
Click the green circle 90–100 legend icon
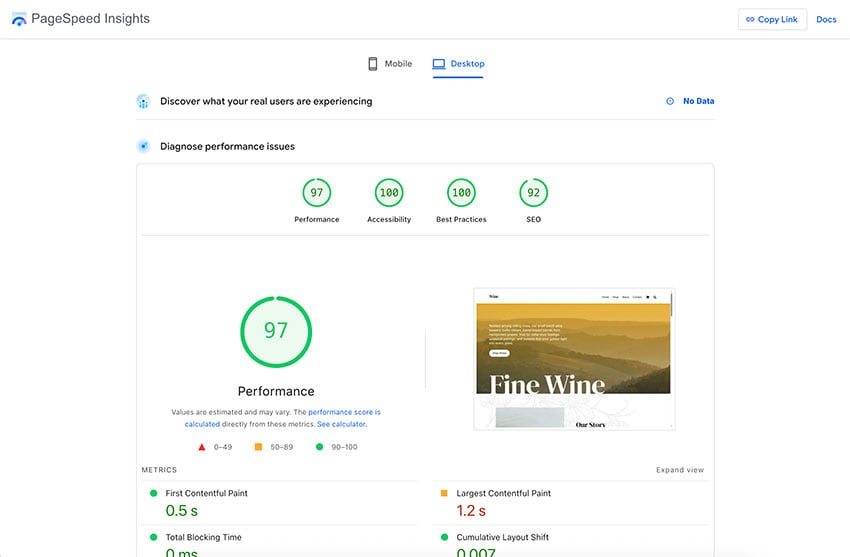[319, 447]
